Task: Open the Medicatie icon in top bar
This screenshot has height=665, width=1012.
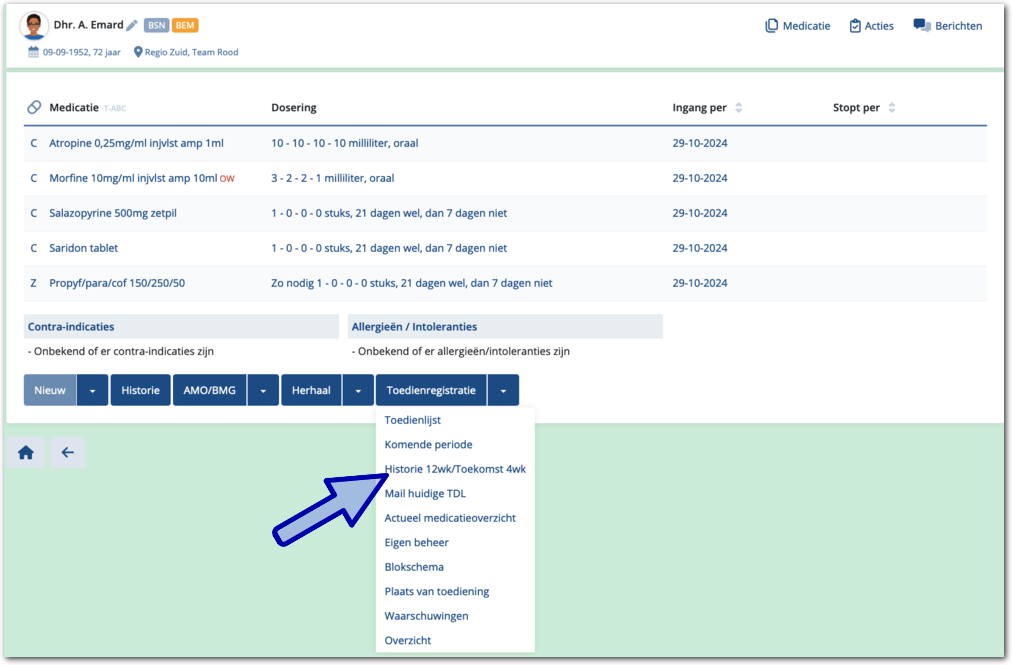Action: (772, 26)
